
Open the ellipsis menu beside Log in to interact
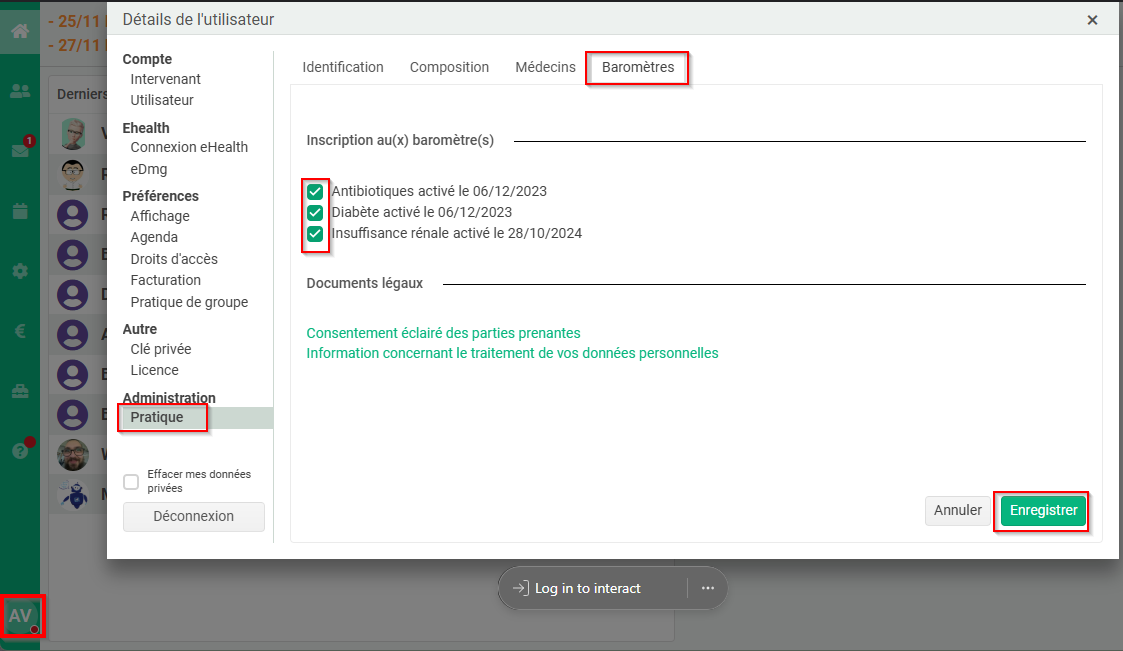click(x=708, y=588)
